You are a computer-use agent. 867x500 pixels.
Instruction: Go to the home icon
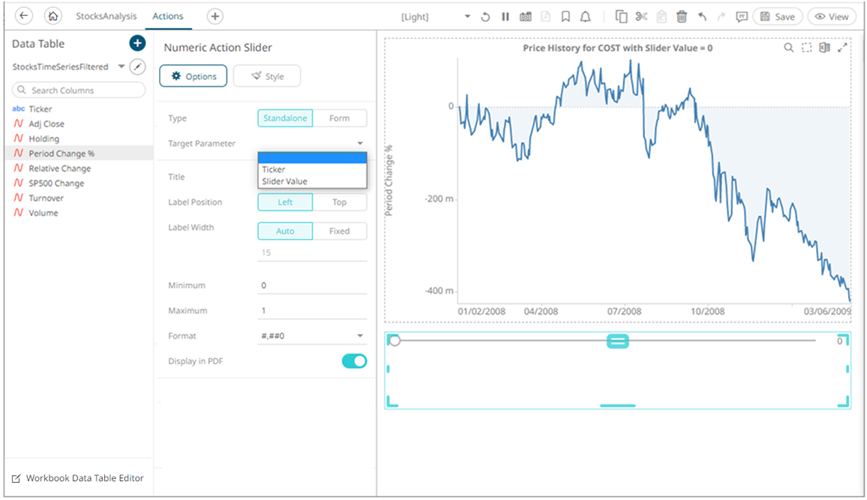pyautogui.click(x=53, y=16)
